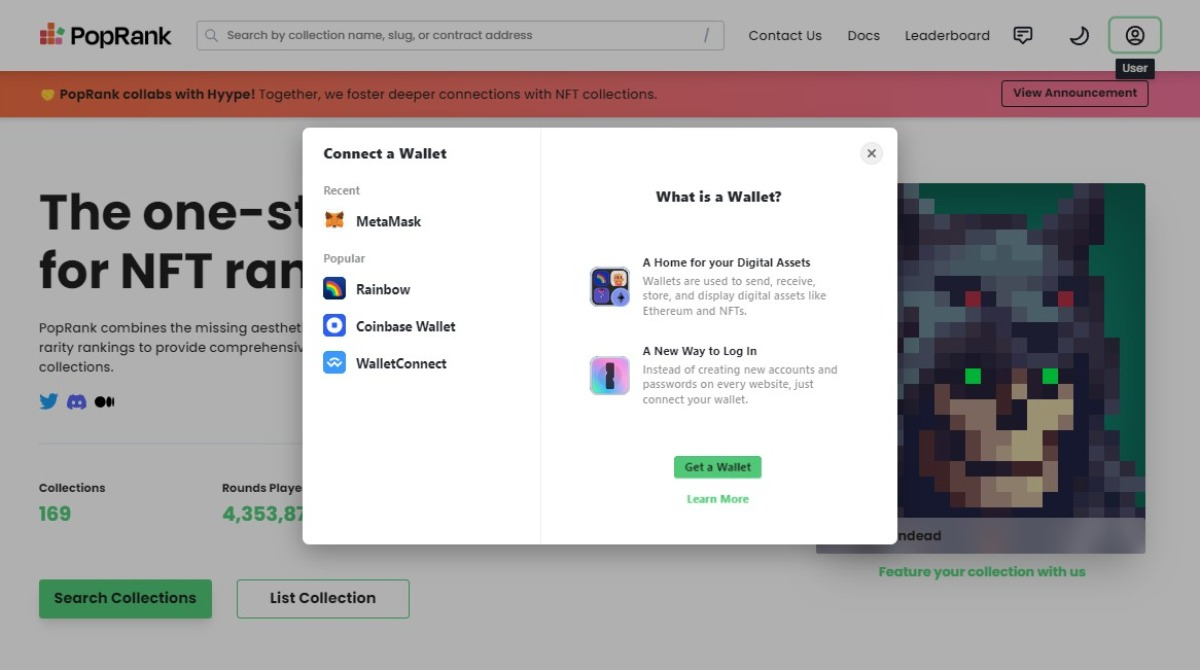This screenshot has height=670, width=1200.
Task: Open PopRank Twitter profile icon
Action: 49,401
